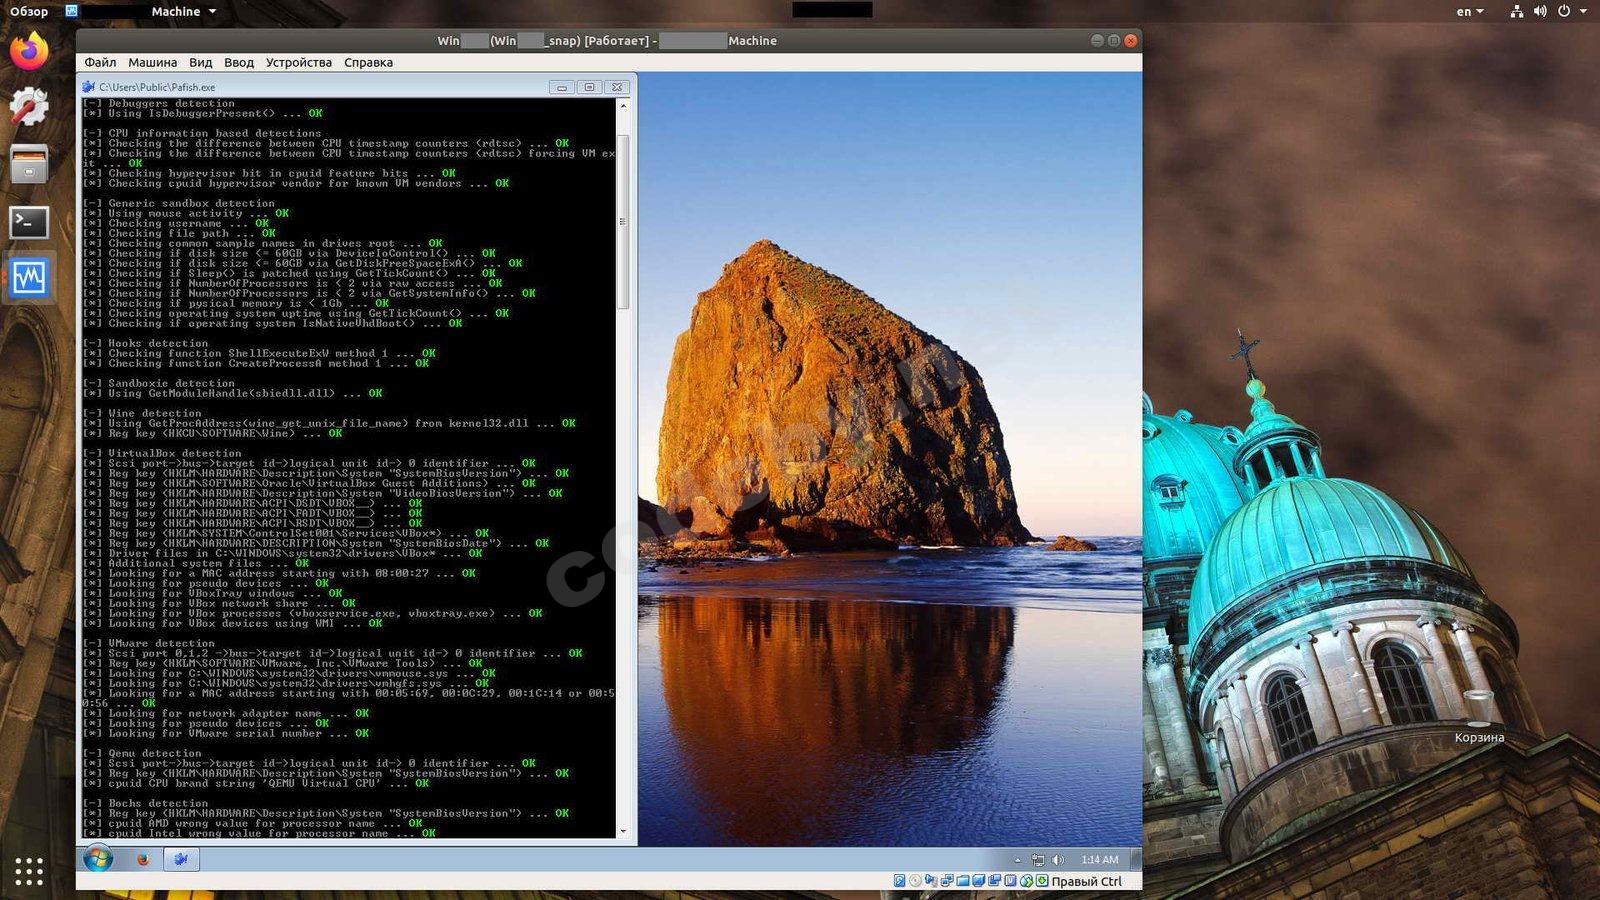Click the "Checking username" result line

pos(176,223)
